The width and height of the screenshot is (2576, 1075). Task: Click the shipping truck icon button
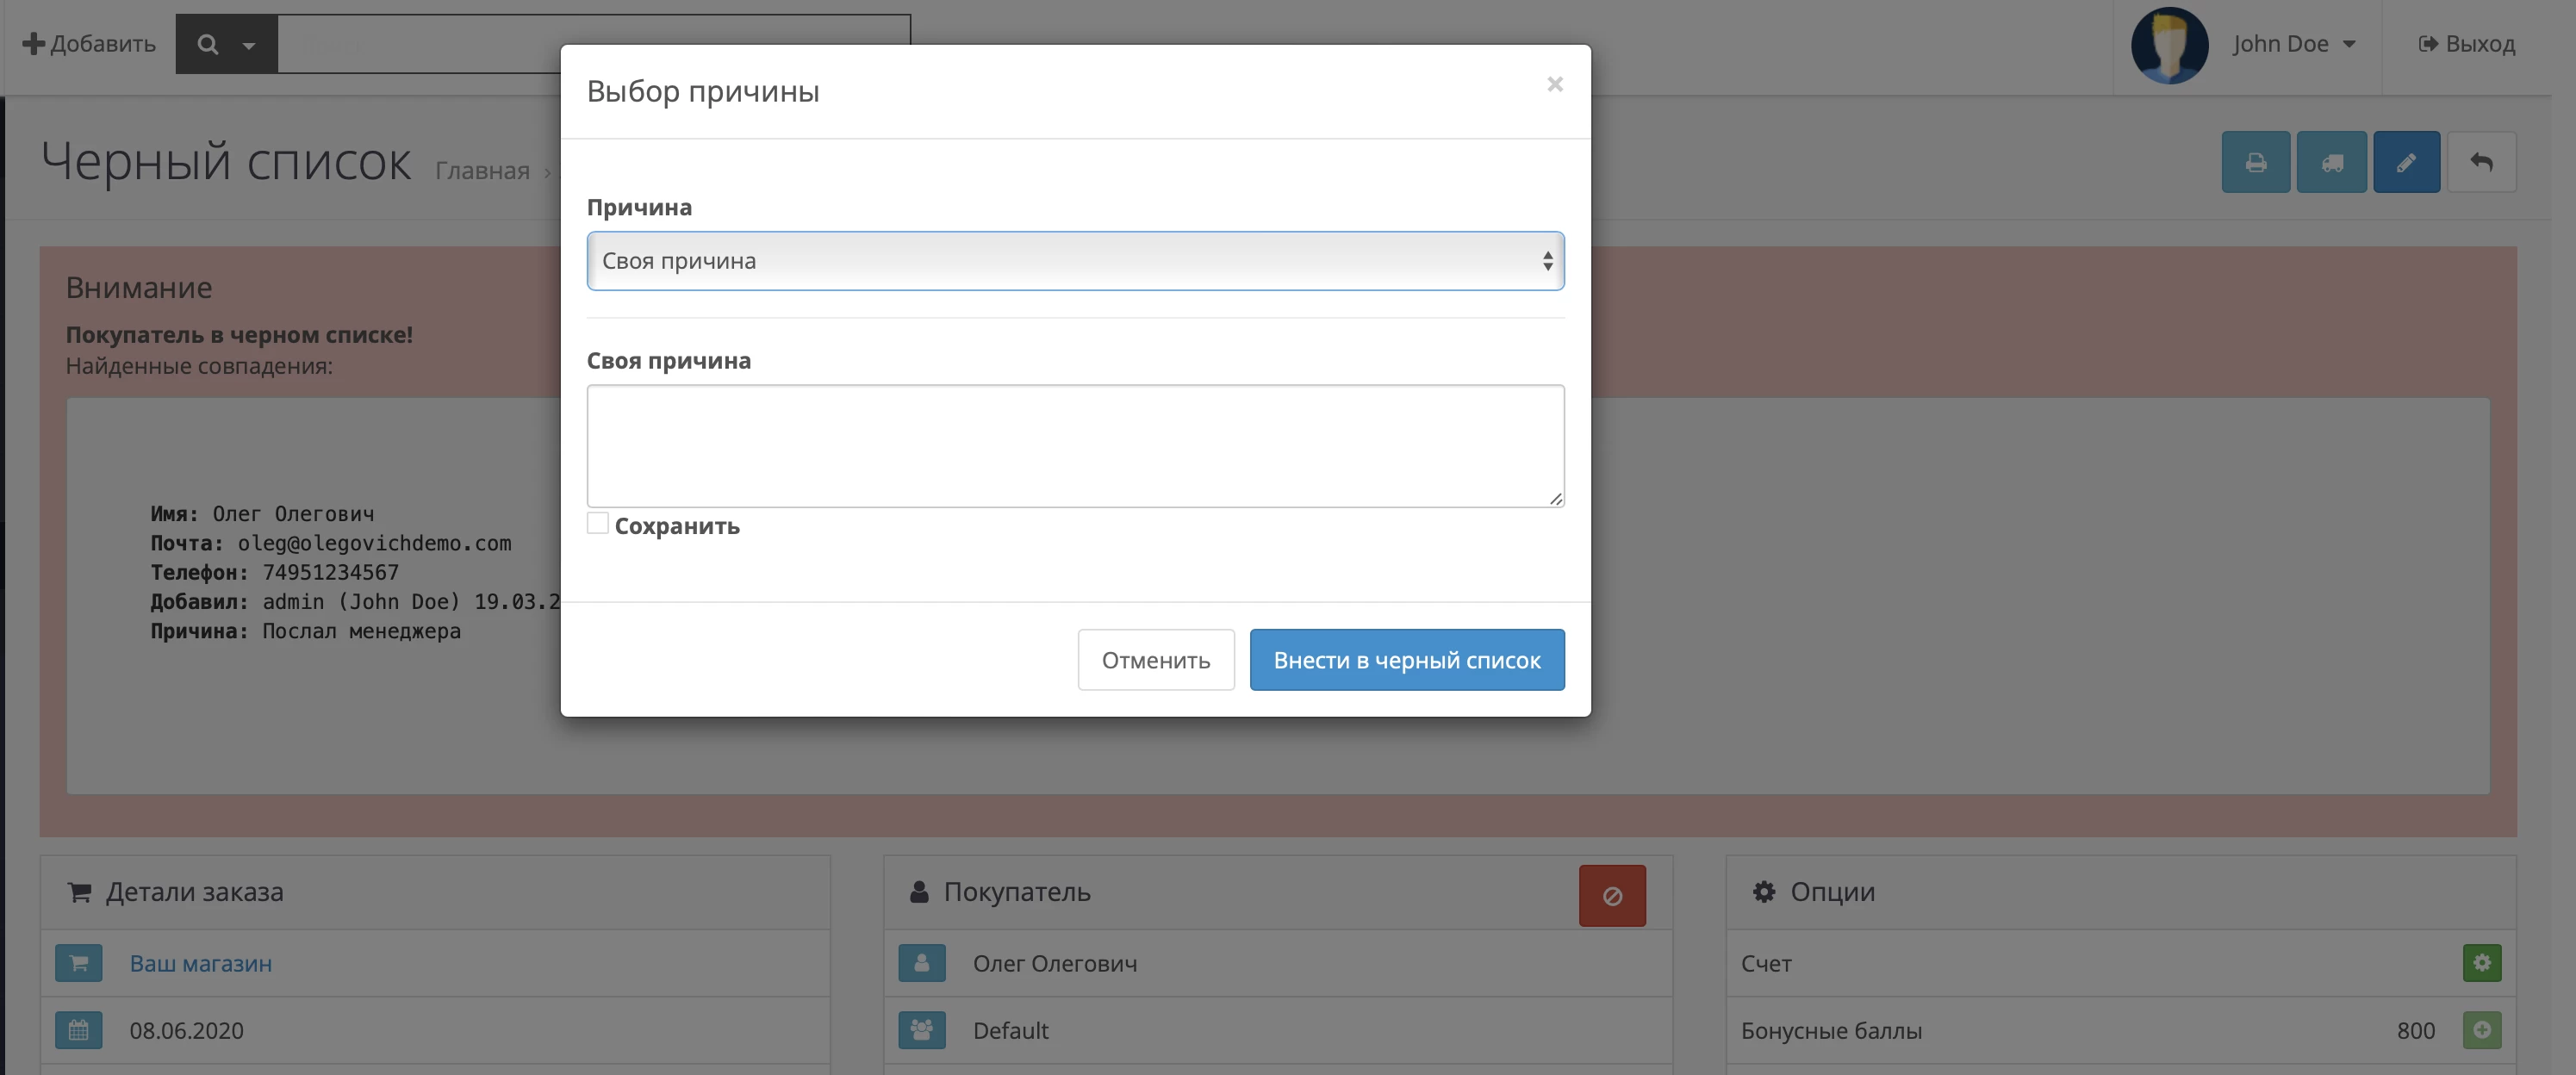click(x=2331, y=162)
